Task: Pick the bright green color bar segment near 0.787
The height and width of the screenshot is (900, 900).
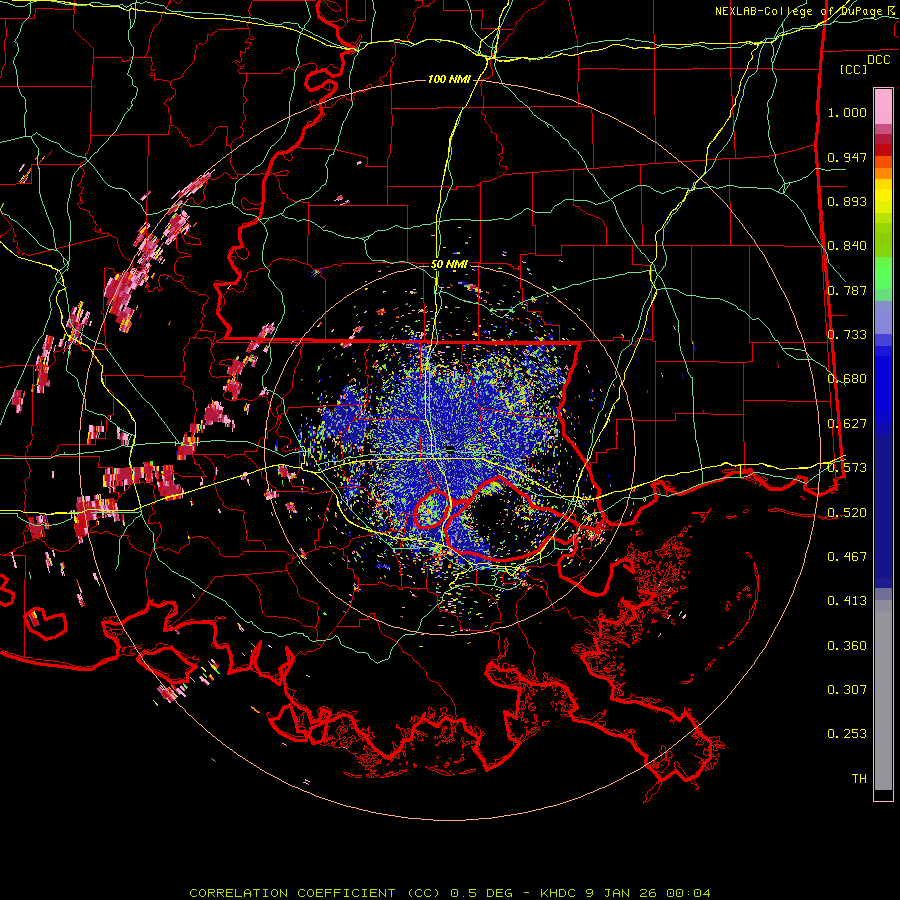Action: pos(883,273)
